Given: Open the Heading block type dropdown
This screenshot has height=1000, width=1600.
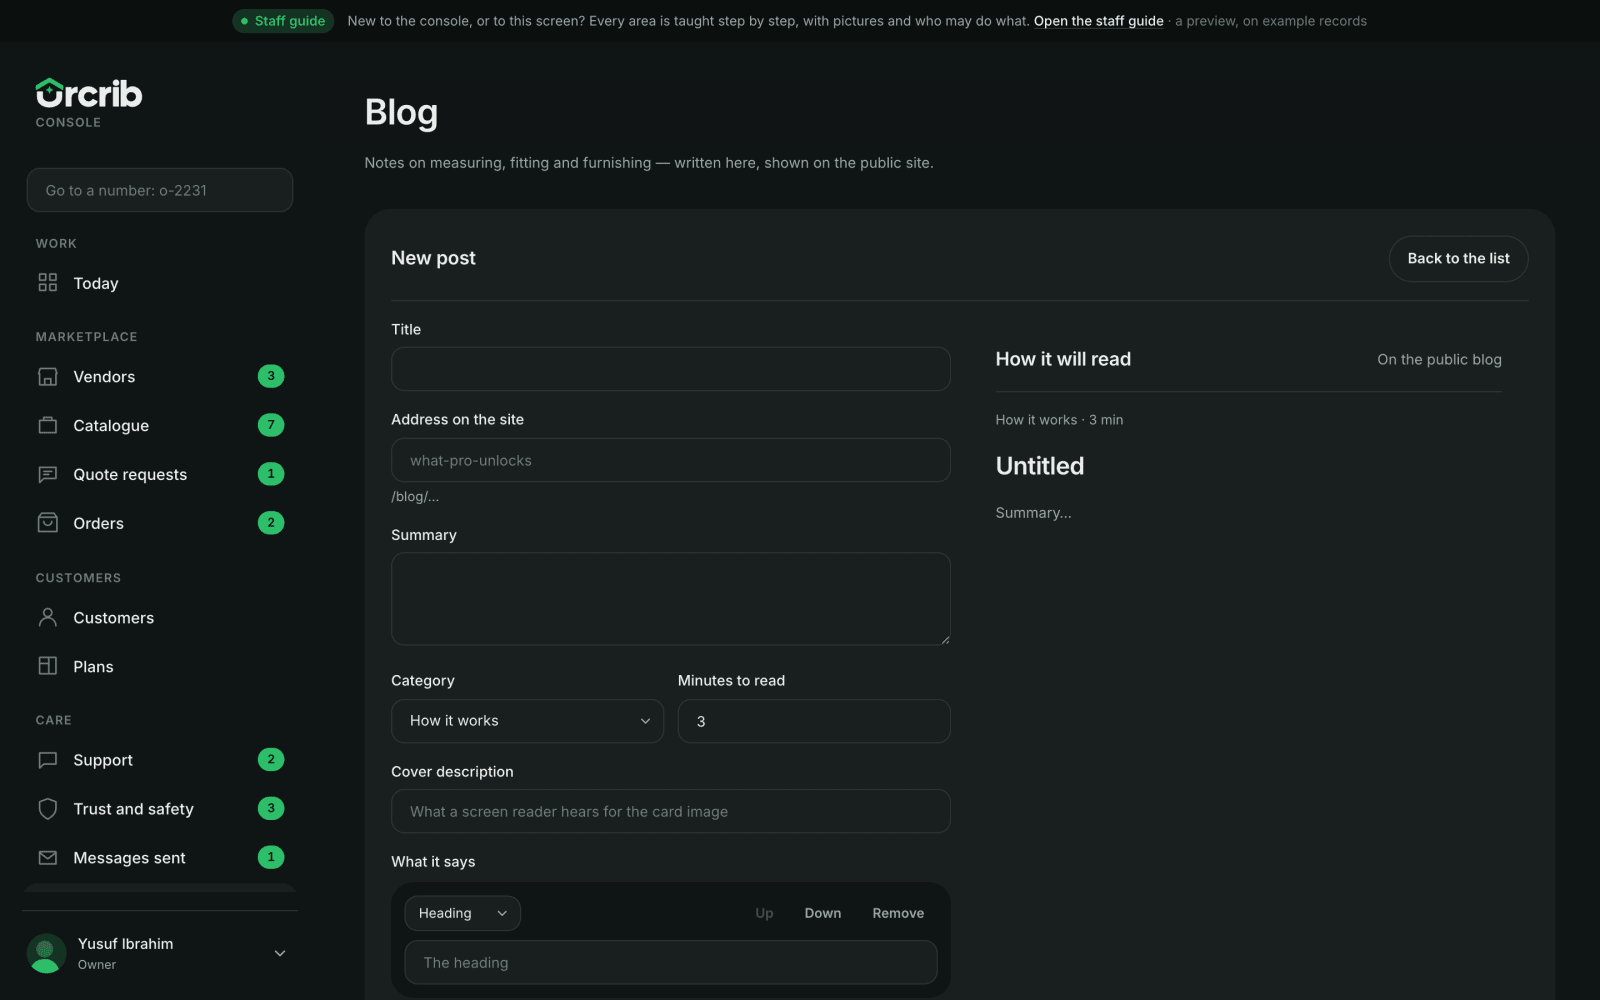Looking at the screenshot, I should [x=462, y=913].
